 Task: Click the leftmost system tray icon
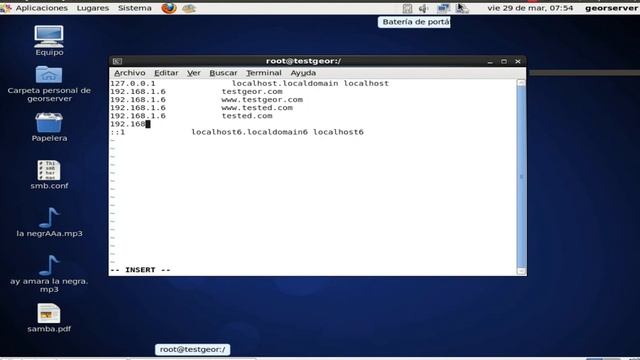[x=407, y=8]
